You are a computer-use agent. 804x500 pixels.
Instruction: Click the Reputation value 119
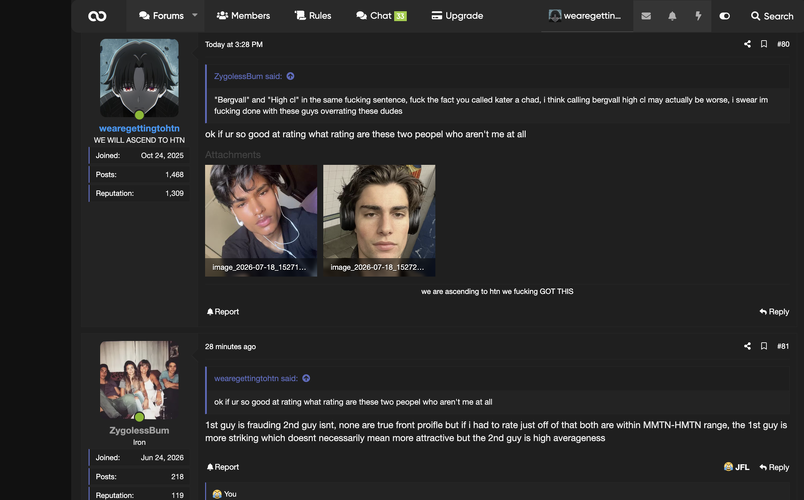(177, 495)
